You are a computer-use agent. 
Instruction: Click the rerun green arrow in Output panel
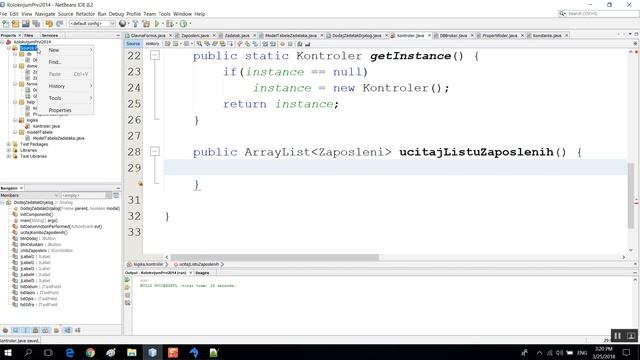(127, 280)
